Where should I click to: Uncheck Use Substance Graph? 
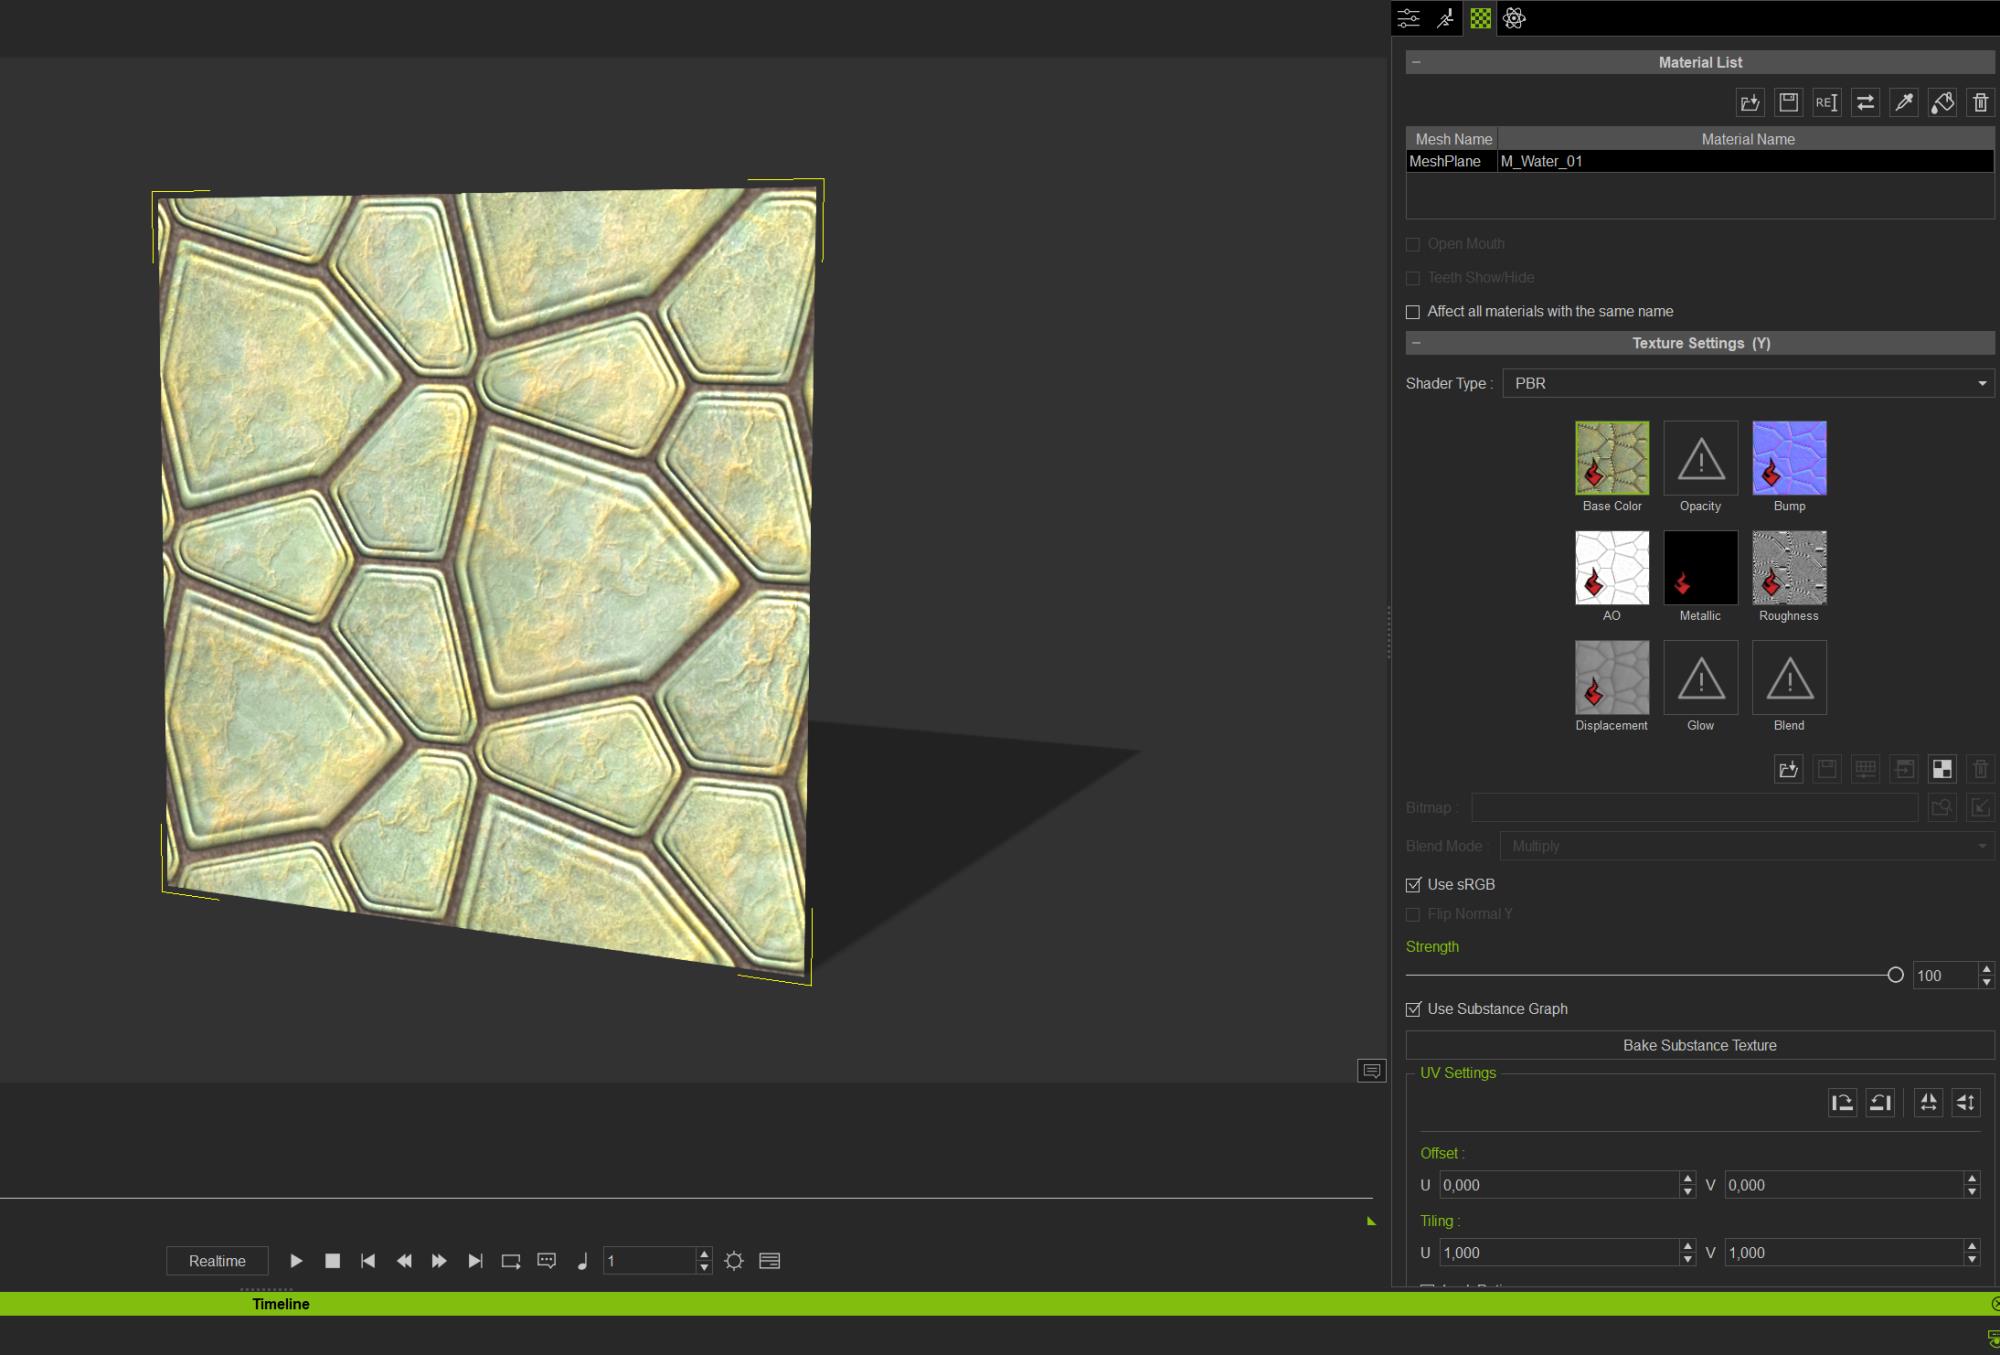(1413, 1009)
